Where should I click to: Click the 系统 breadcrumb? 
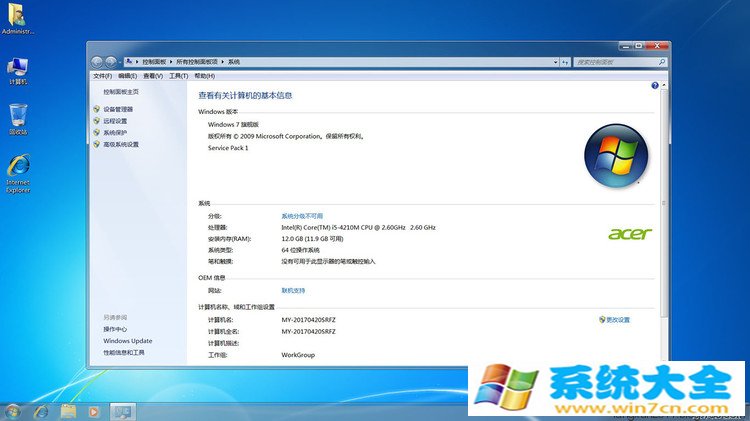click(x=234, y=62)
